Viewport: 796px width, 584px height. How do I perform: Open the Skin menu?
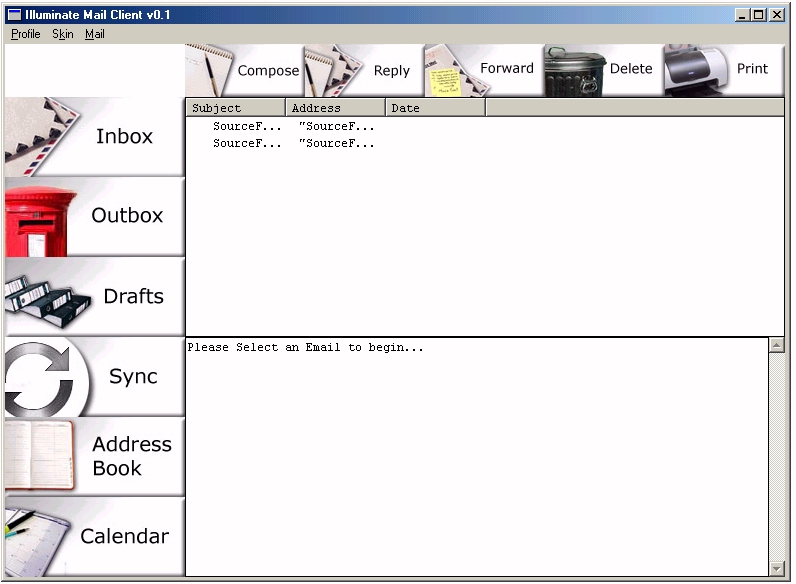[63, 34]
